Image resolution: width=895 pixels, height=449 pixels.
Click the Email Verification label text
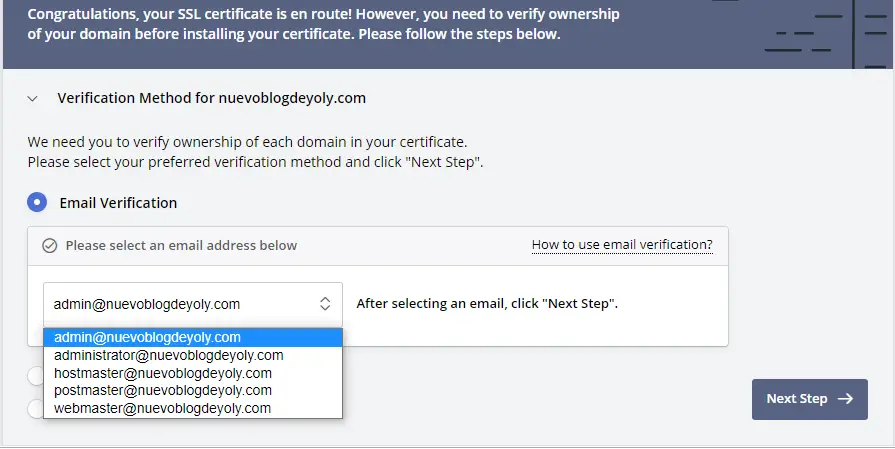click(118, 203)
